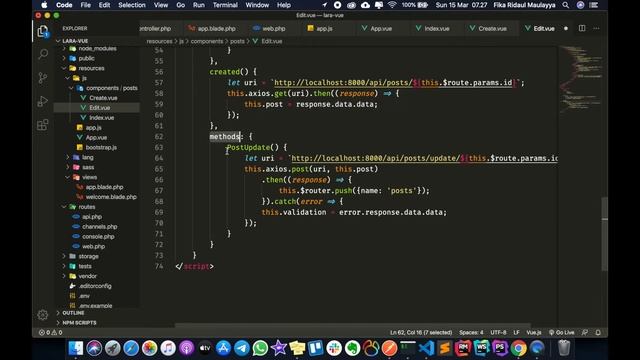
Task: Open Spotlight search in menu bar
Action: pos(566,5)
